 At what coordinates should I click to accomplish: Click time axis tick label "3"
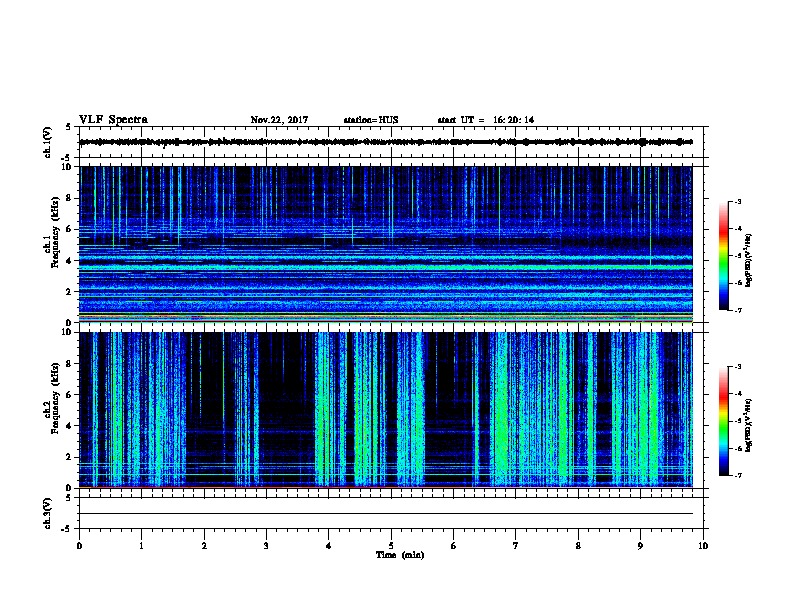tap(266, 546)
